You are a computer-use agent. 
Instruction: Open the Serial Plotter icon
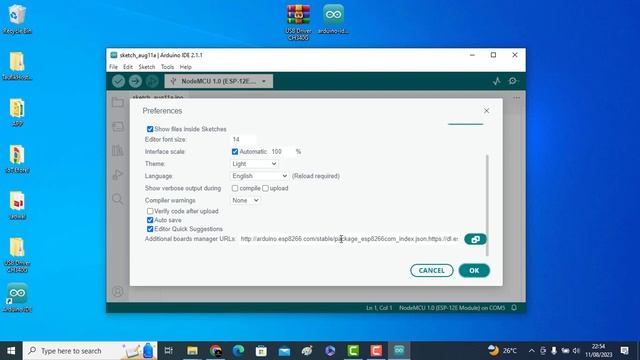click(x=496, y=81)
